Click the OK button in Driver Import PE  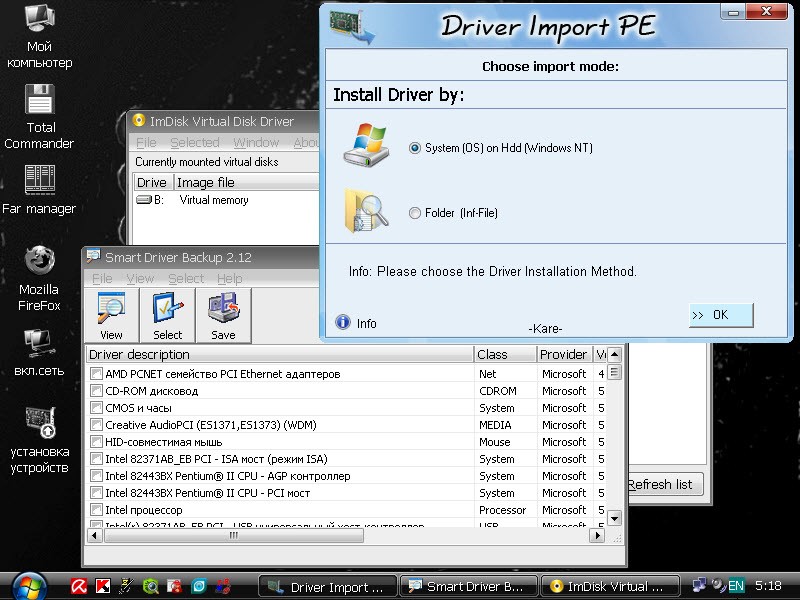point(720,315)
